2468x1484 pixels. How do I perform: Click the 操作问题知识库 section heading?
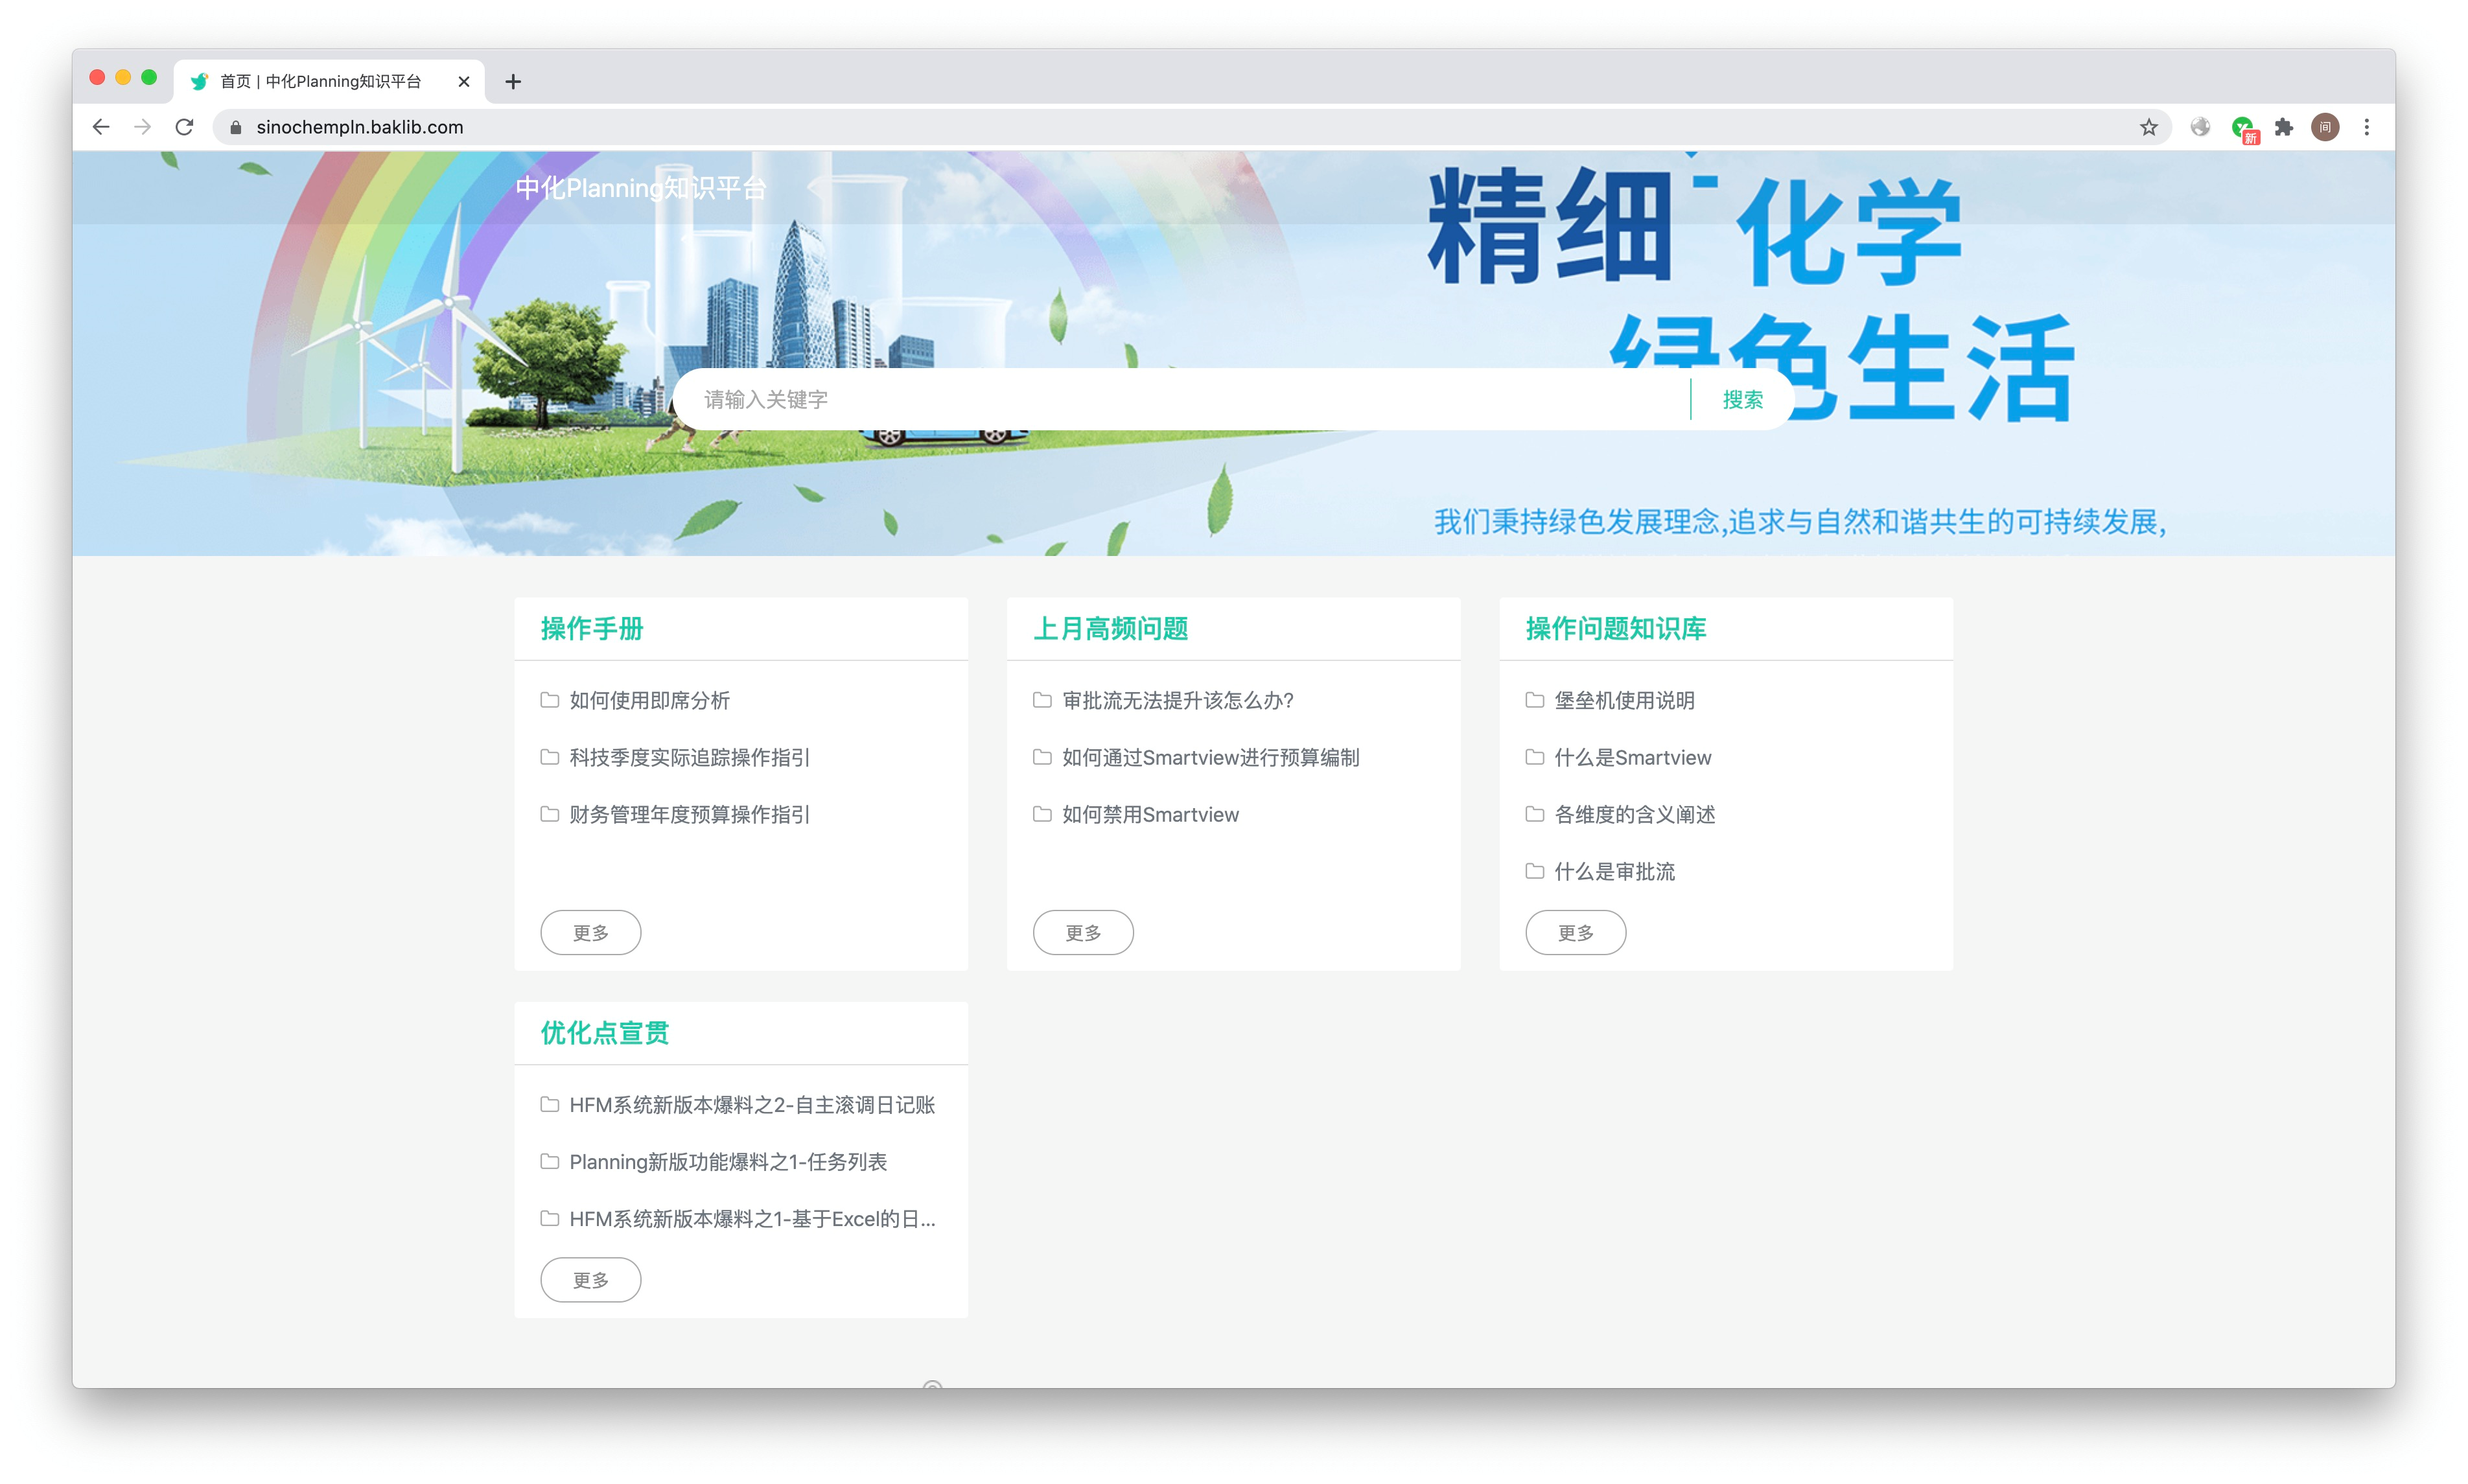[1615, 628]
